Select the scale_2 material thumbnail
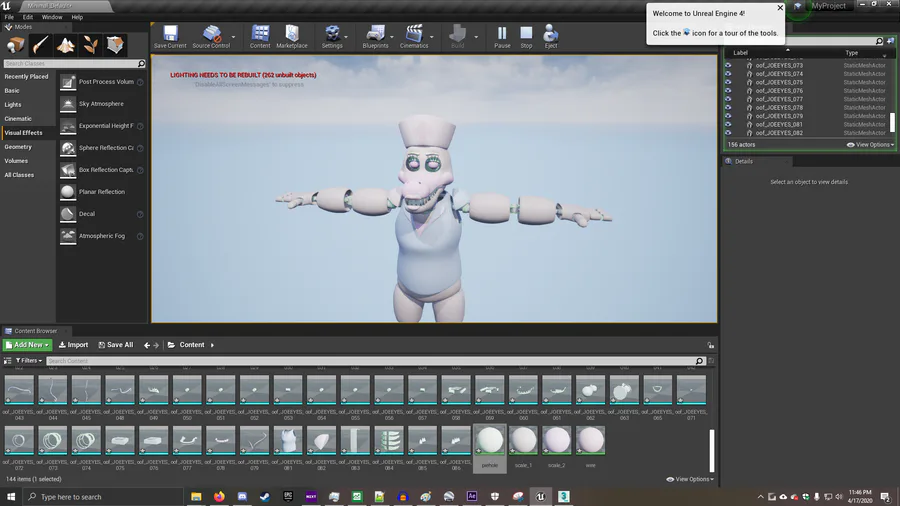The image size is (900, 506). (x=557, y=441)
